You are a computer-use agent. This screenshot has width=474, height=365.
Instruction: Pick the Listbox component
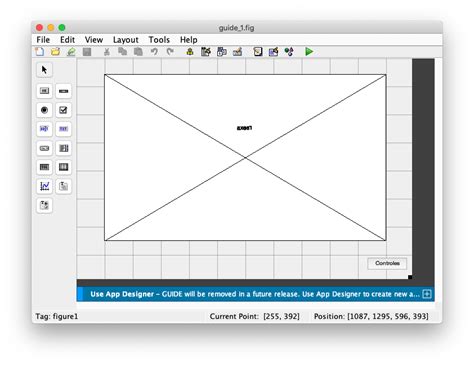(63, 148)
